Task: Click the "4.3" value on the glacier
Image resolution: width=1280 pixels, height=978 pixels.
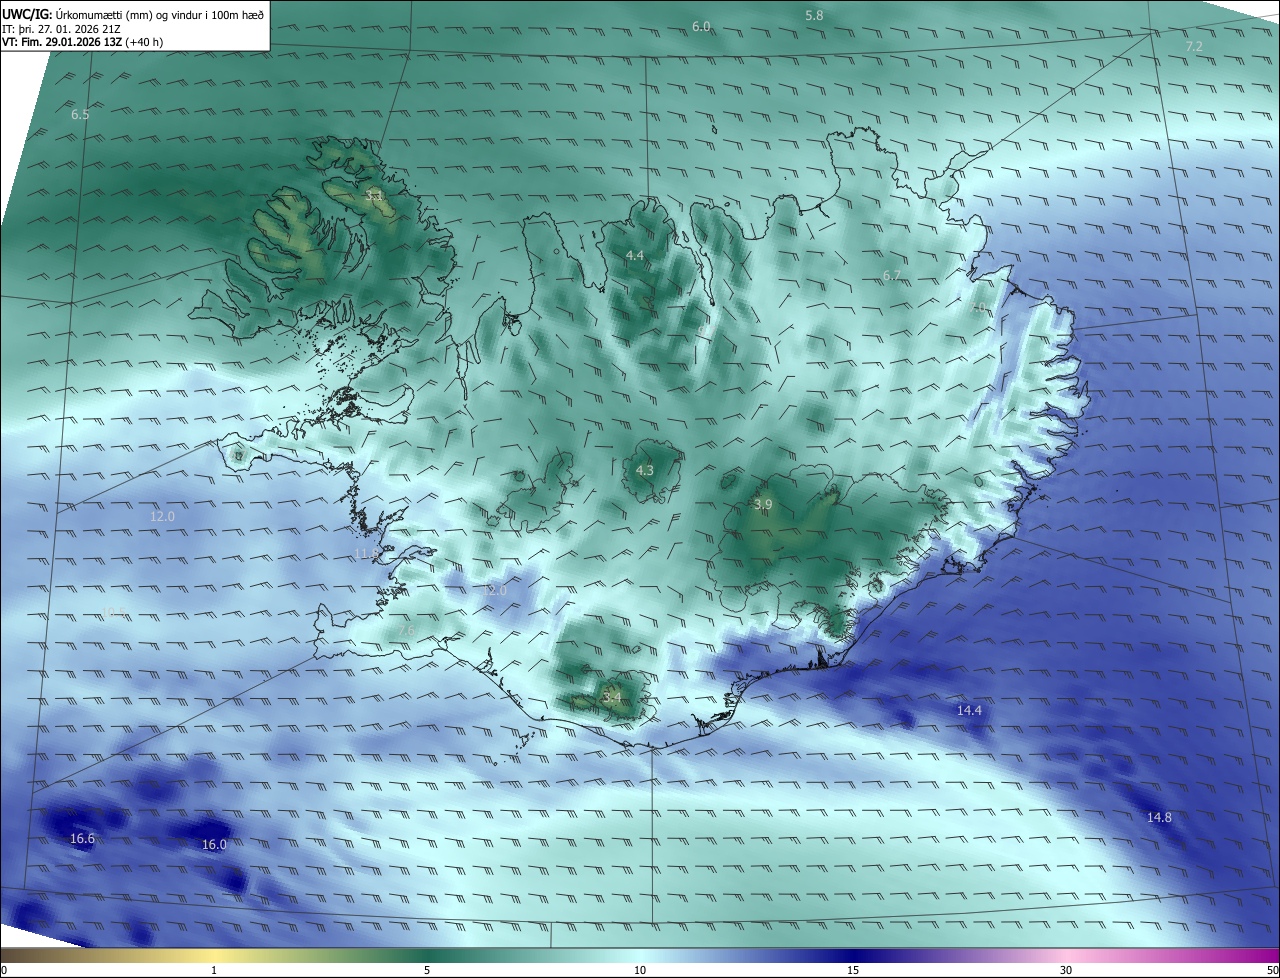Action: [645, 470]
